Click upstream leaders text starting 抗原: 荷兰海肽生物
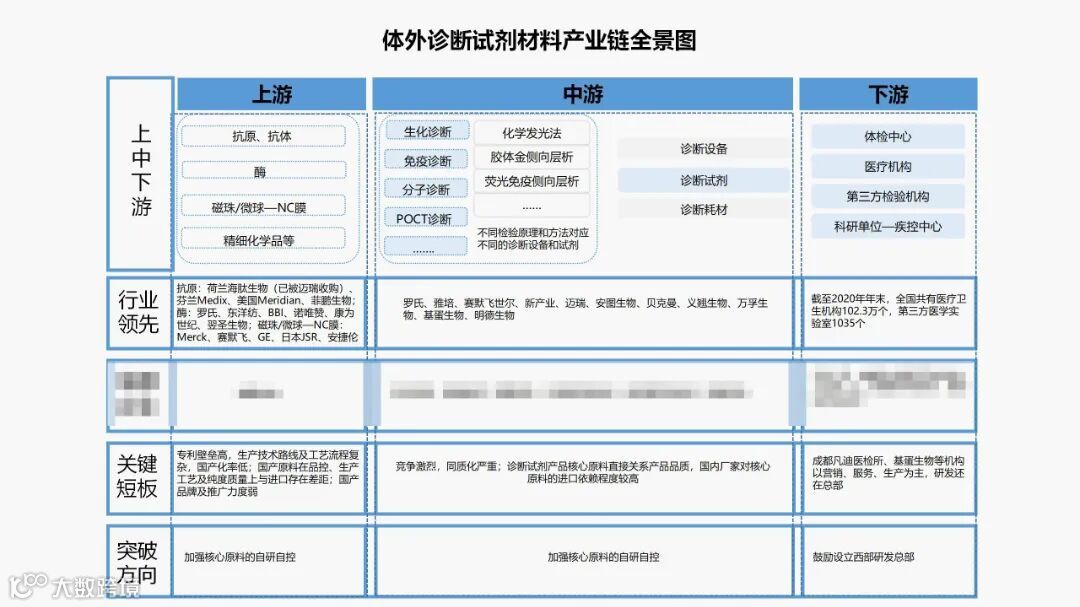Image resolution: width=1080 pixels, height=607 pixels. click(x=267, y=312)
